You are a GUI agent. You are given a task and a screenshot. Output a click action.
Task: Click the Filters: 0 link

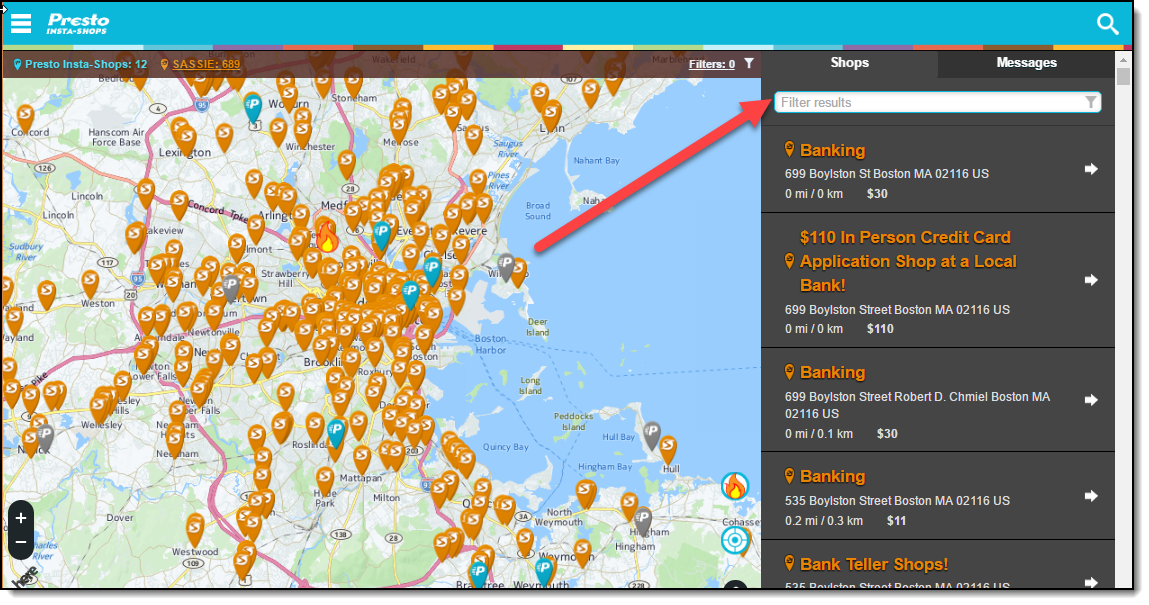click(x=712, y=64)
